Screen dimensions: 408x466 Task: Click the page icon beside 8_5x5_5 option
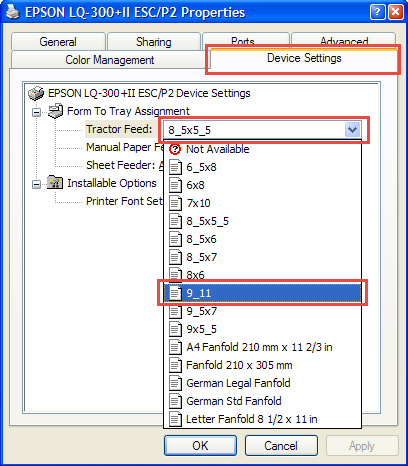click(x=175, y=221)
